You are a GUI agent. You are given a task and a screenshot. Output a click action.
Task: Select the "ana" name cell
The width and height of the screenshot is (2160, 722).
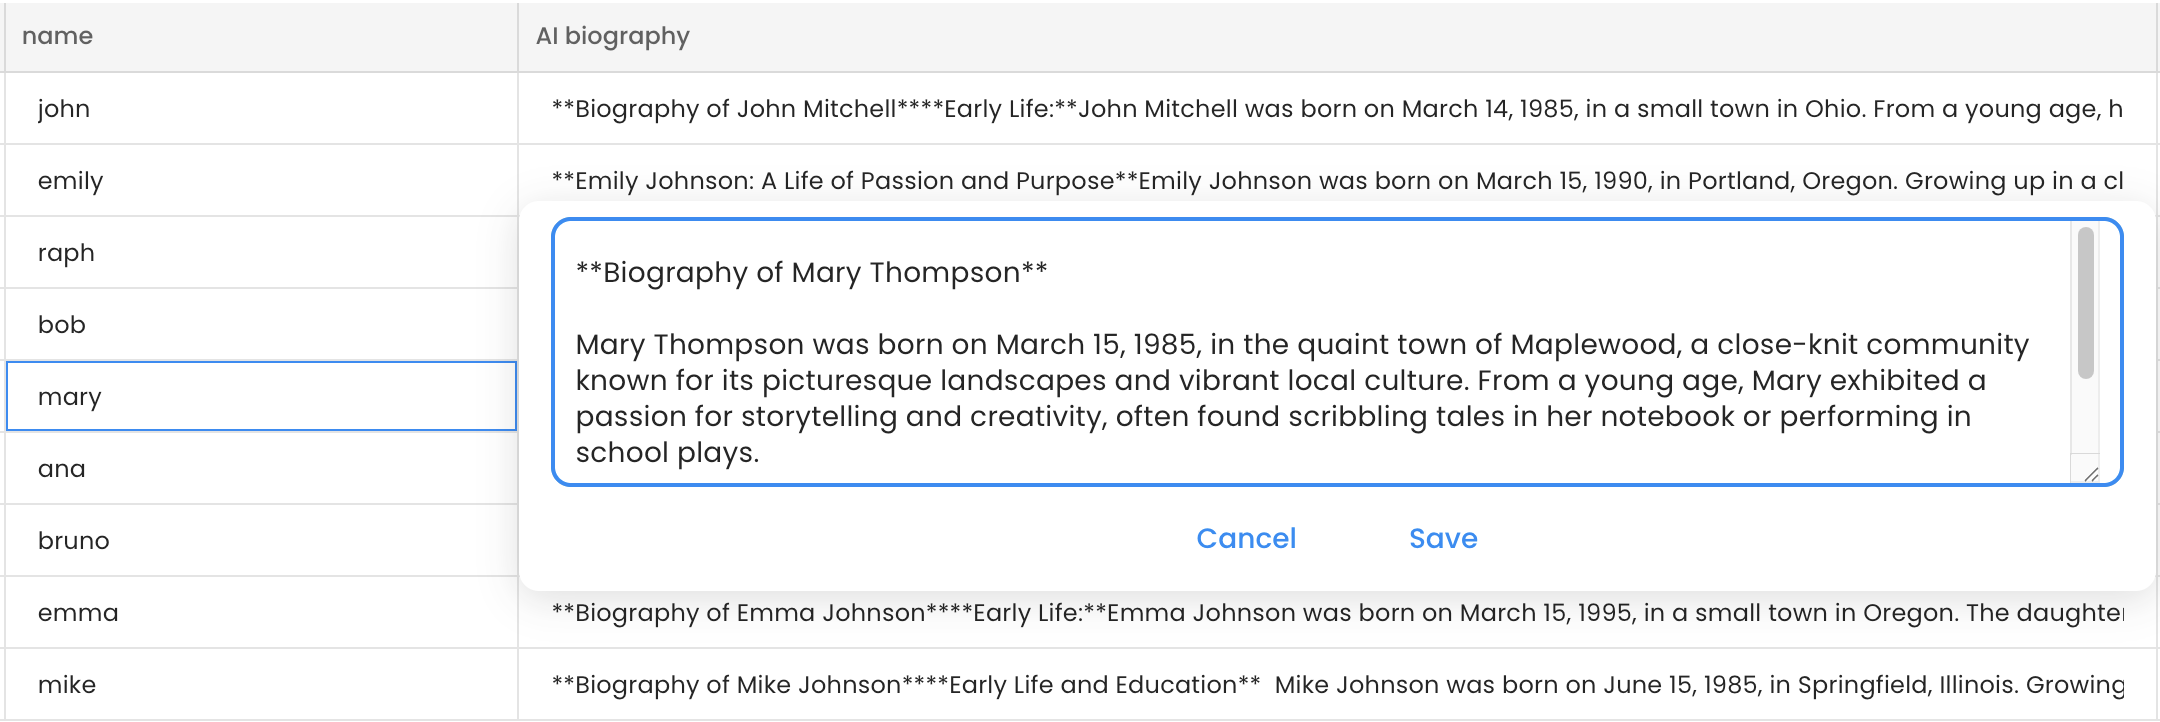[260, 469]
